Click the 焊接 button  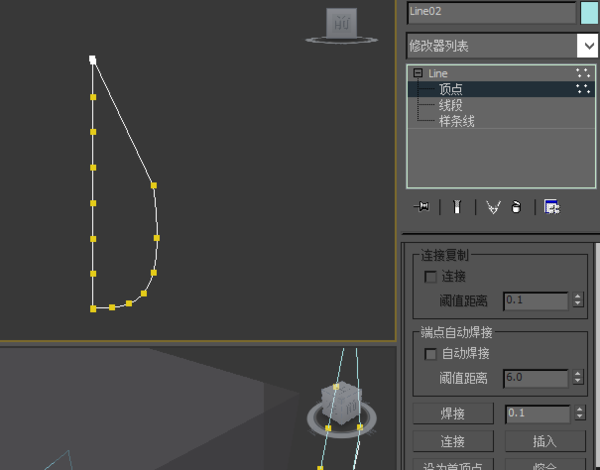pyautogui.click(x=453, y=413)
